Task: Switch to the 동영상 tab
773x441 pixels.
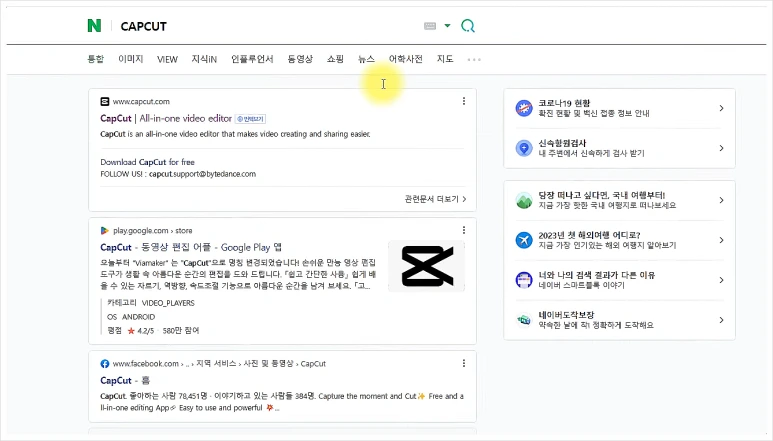Action: 300,59
